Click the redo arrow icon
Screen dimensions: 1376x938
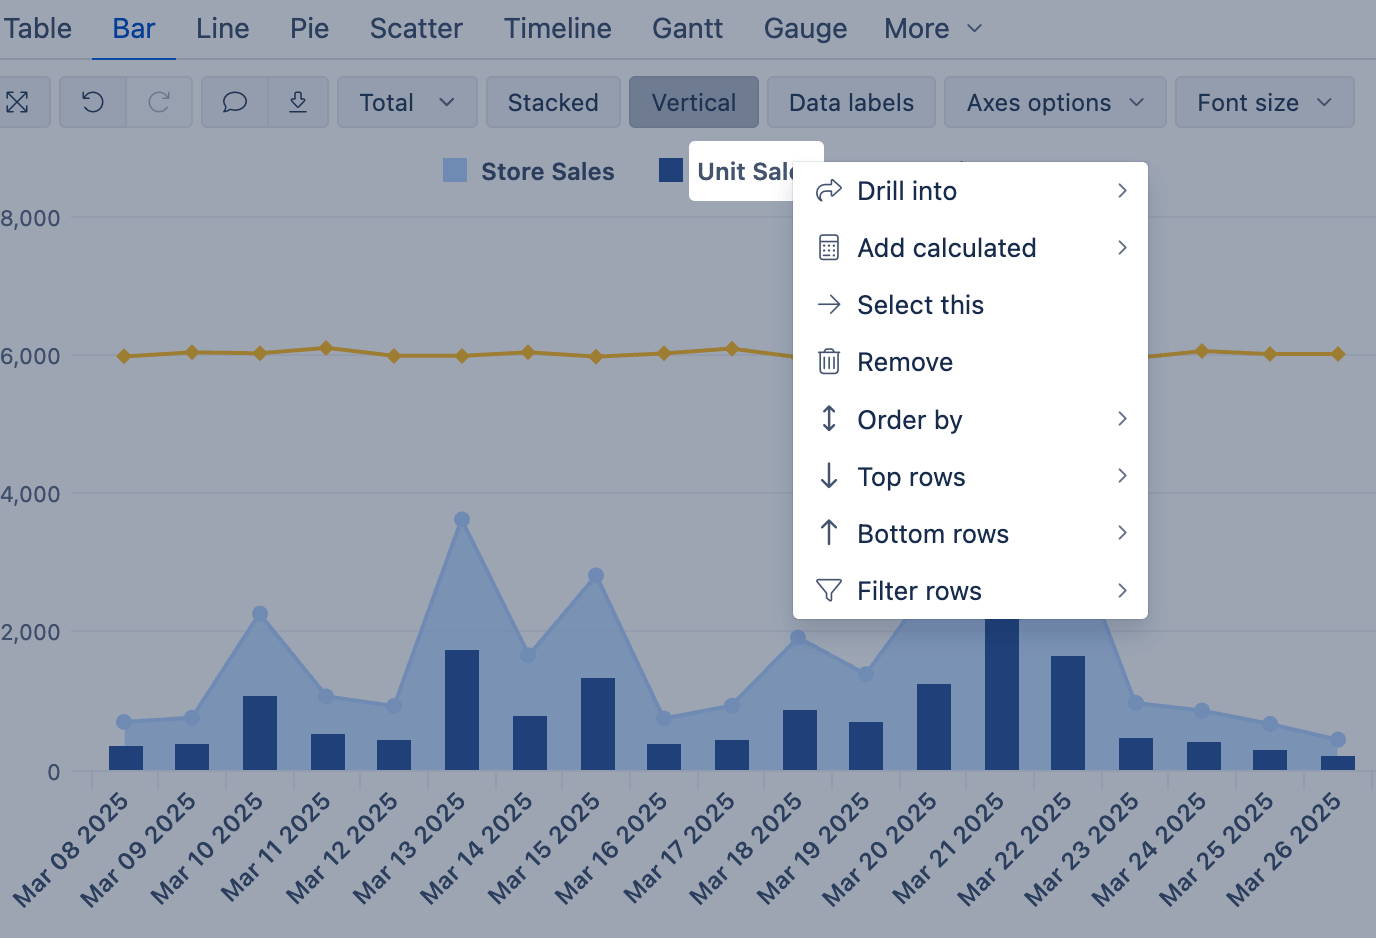(159, 102)
